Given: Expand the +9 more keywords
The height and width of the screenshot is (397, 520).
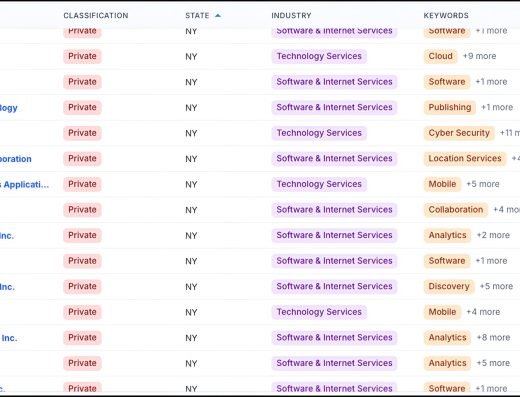Looking at the screenshot, I should (x=479, y=56).
